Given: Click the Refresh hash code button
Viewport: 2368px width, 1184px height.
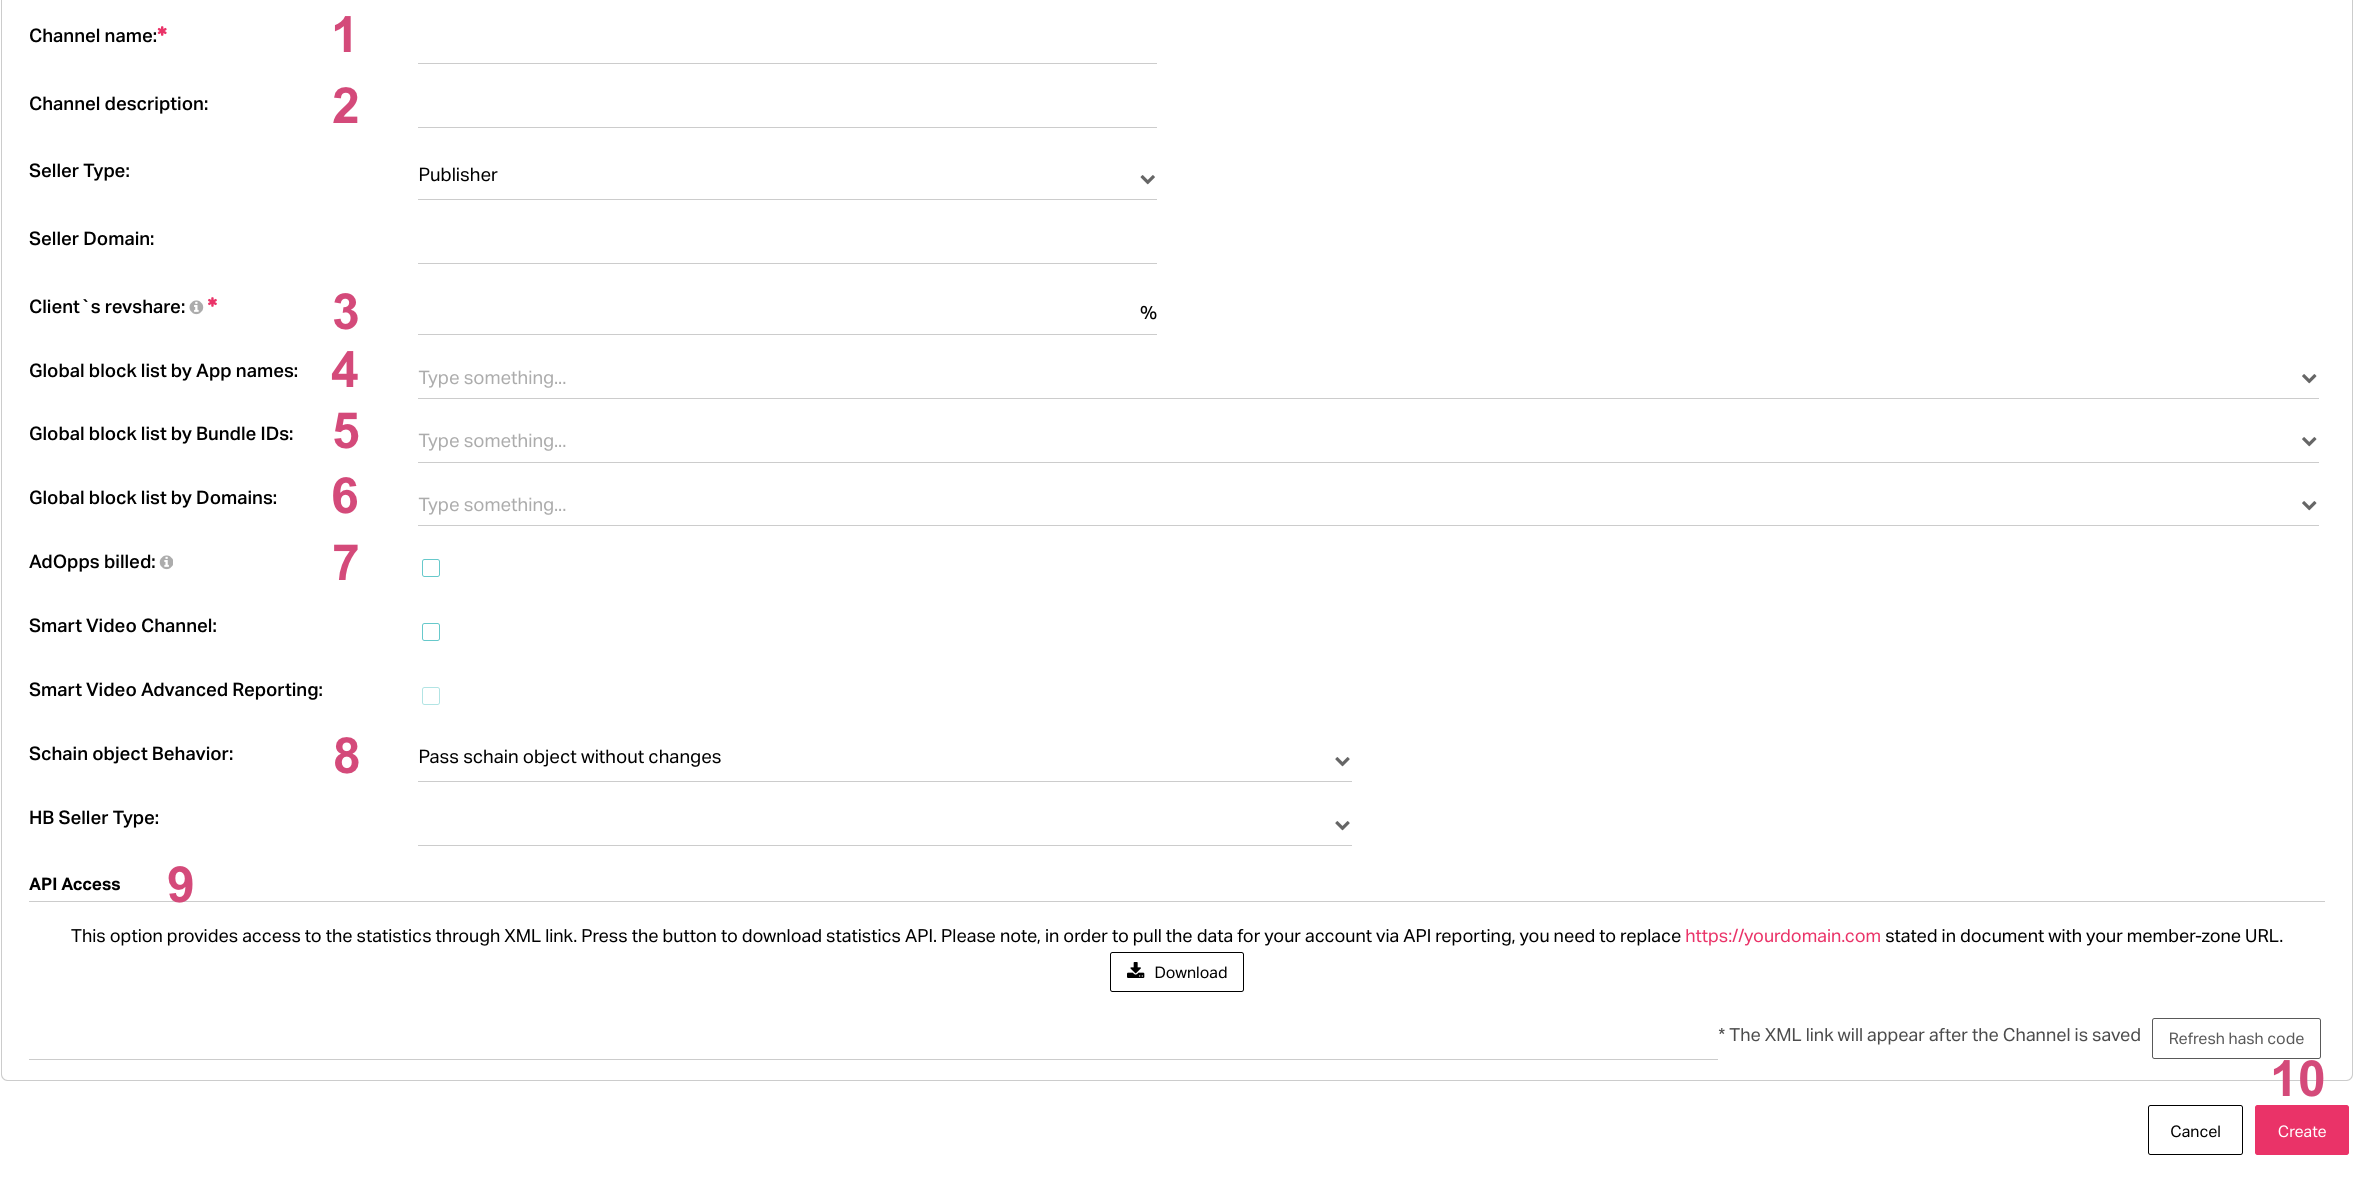Looking at the screenshot, I should click(2236, 1038).
